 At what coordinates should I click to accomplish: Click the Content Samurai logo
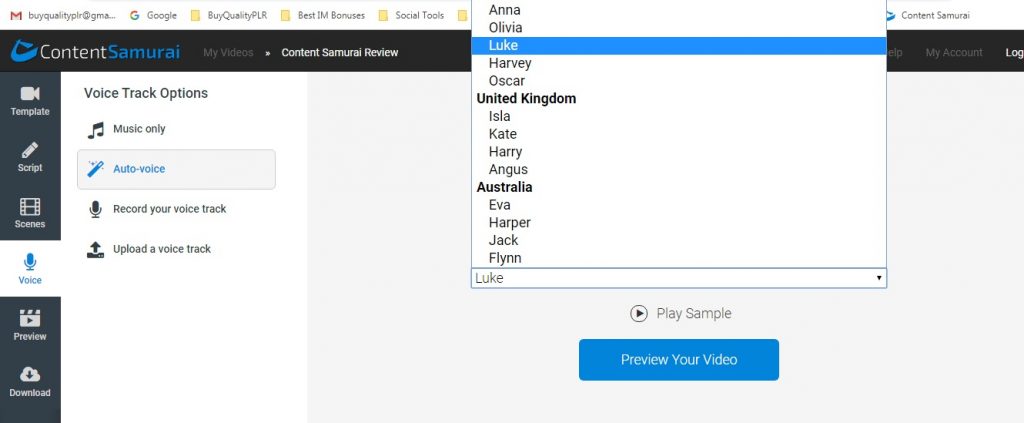pyautogui.click(x=95, y=52)
